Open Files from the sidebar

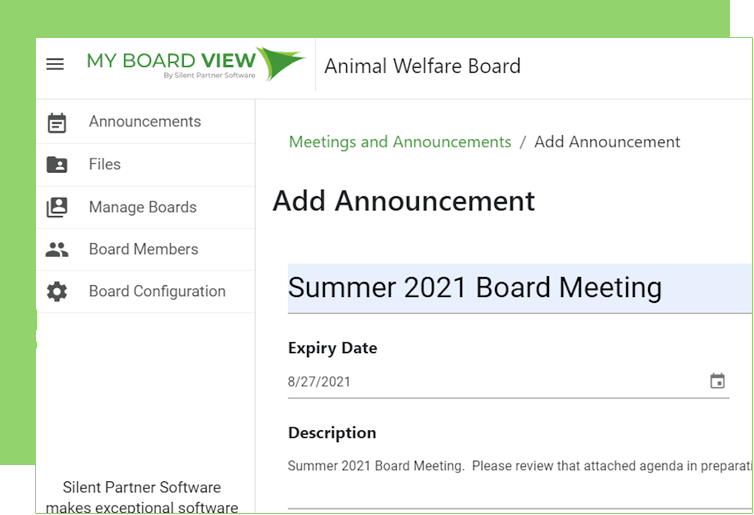point(105,165)
